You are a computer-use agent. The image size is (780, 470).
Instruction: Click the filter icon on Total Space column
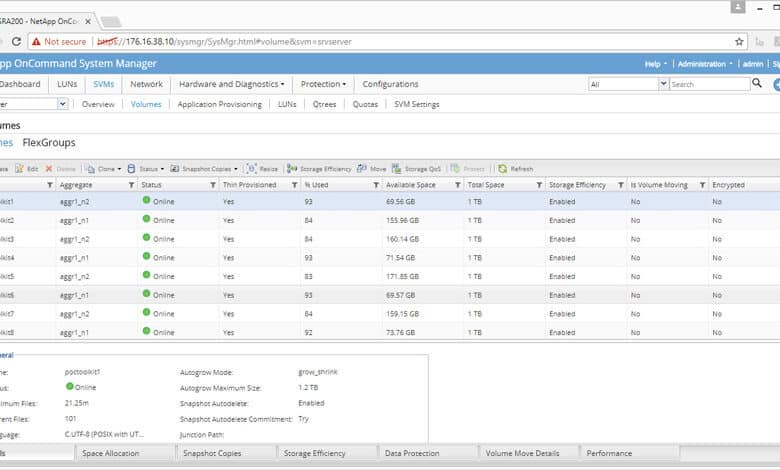click(x=539, y=185)
